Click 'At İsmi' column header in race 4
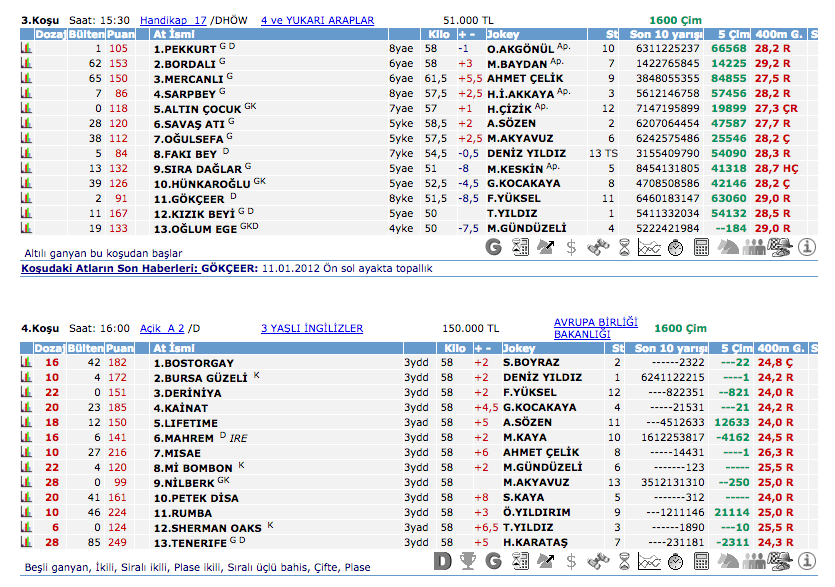This screenshot has width=835, height=587. pos(173,348)
